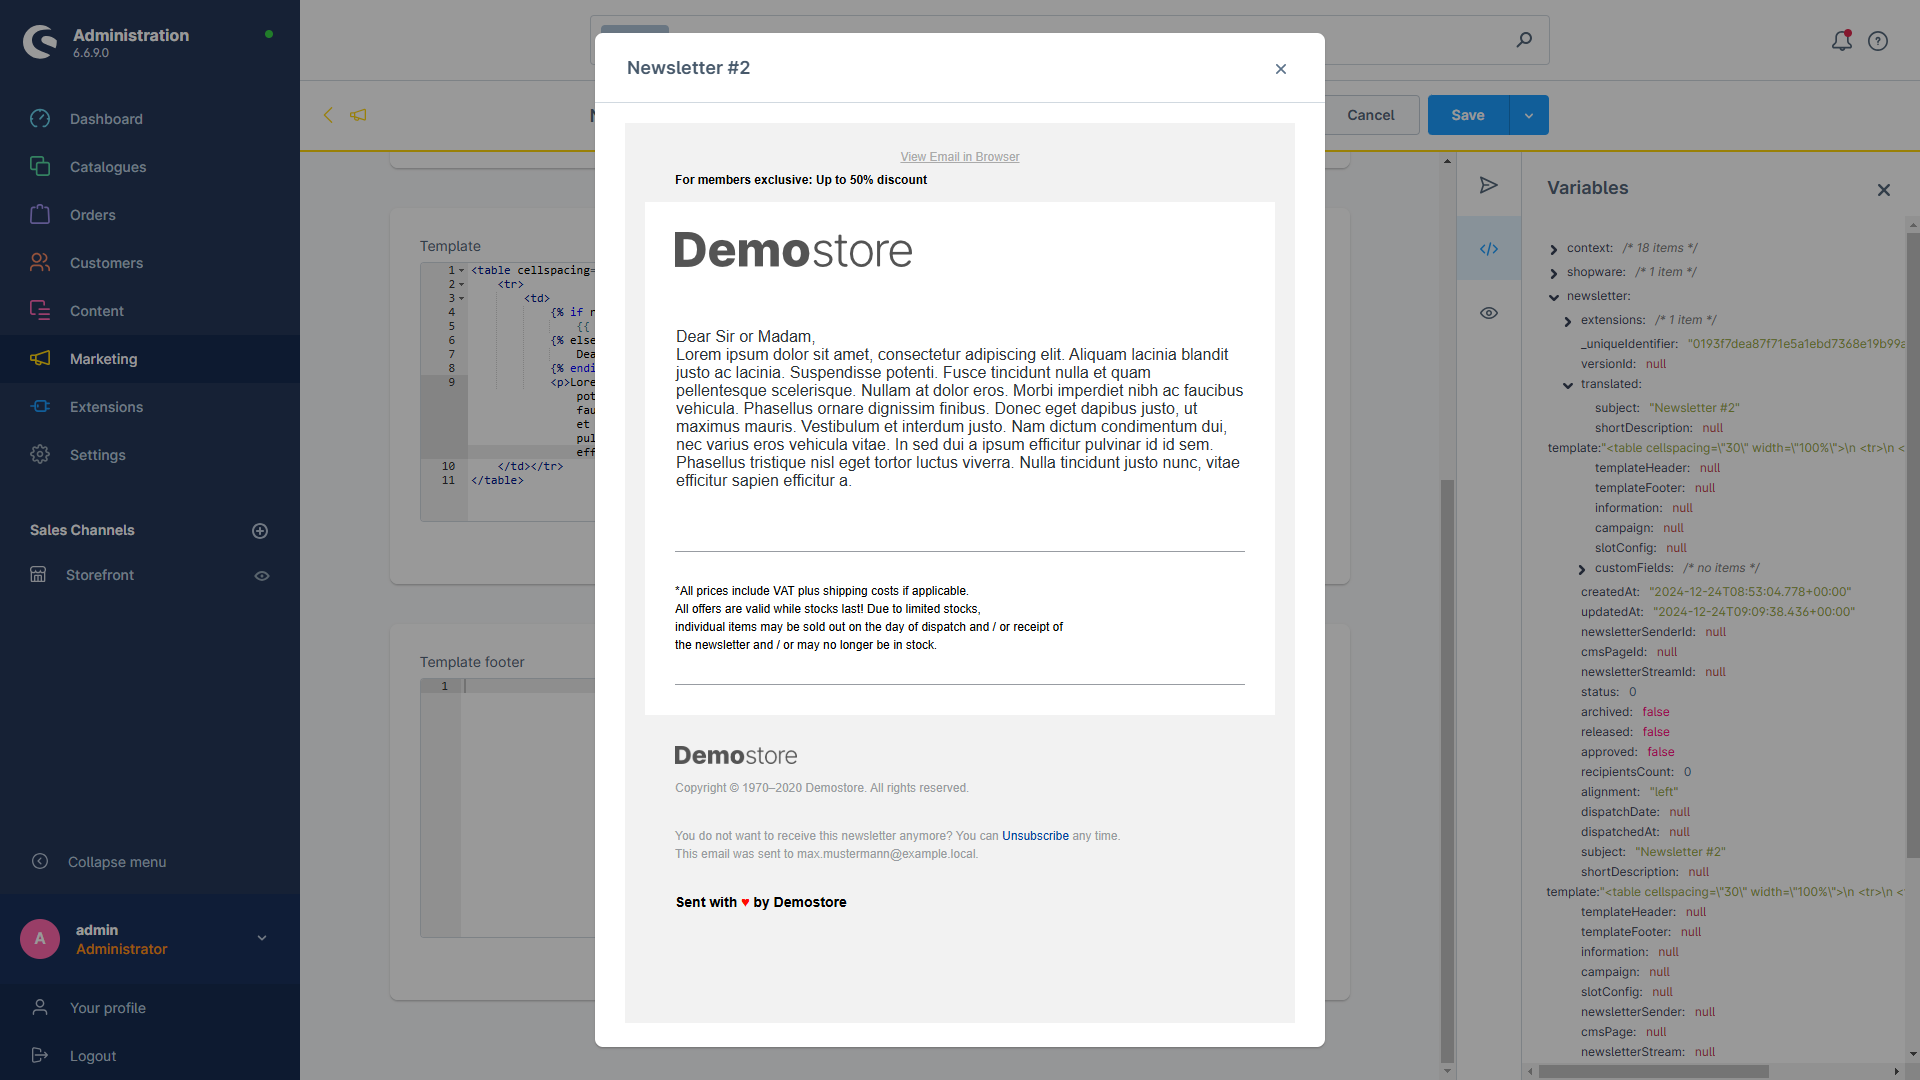Click the recipientsCount value

point(1687,772)
